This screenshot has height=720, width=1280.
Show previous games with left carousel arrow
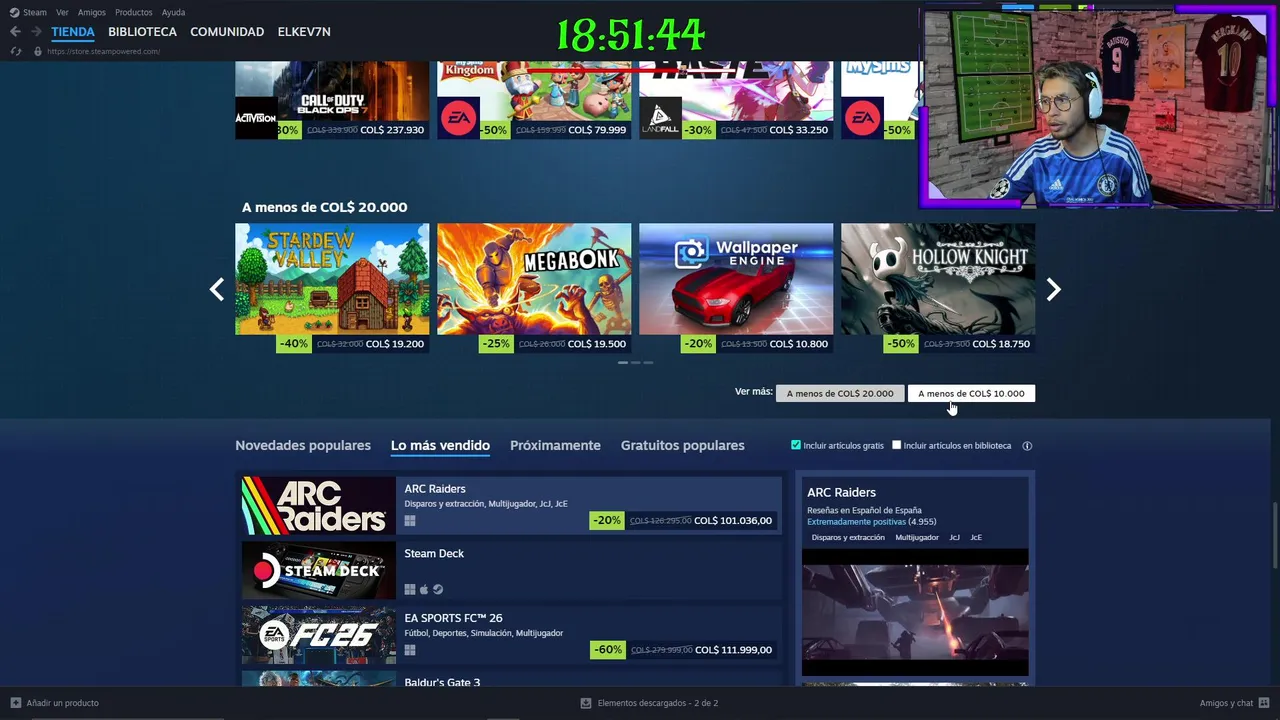coord(217,289)
